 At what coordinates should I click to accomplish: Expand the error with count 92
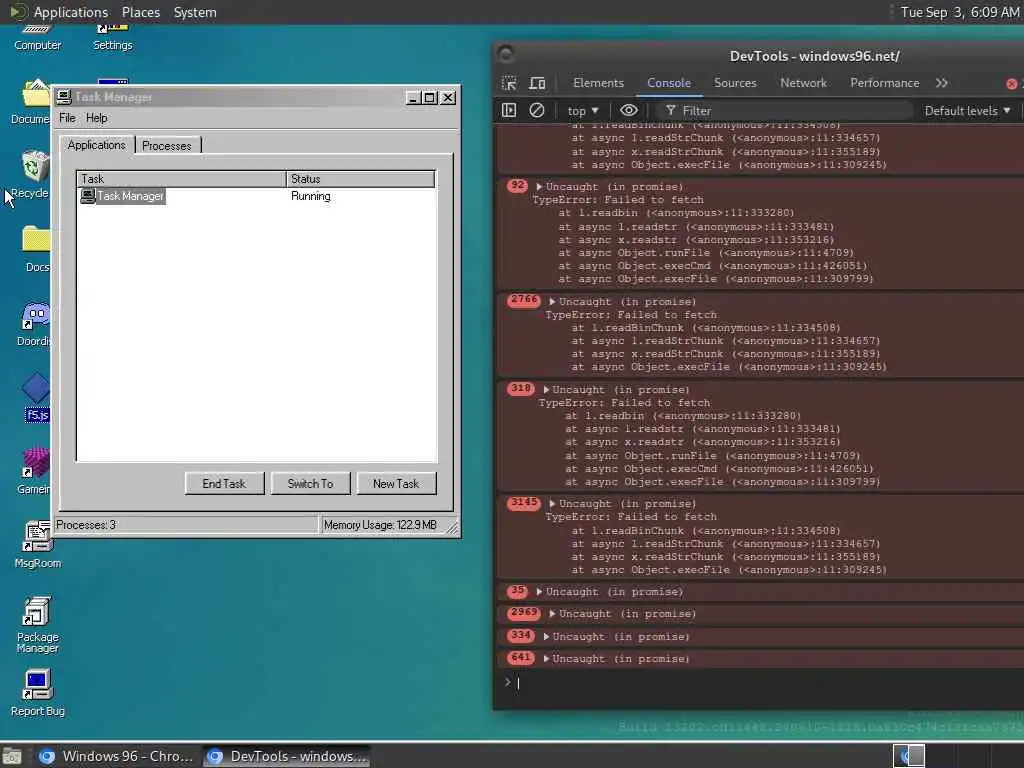(x=539, y=187)
